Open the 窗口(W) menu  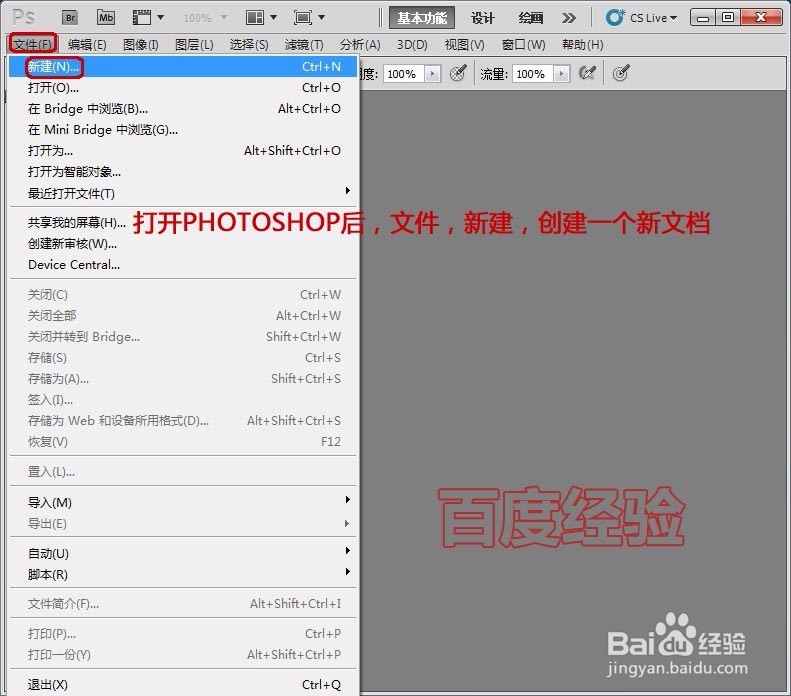(523, 44)
